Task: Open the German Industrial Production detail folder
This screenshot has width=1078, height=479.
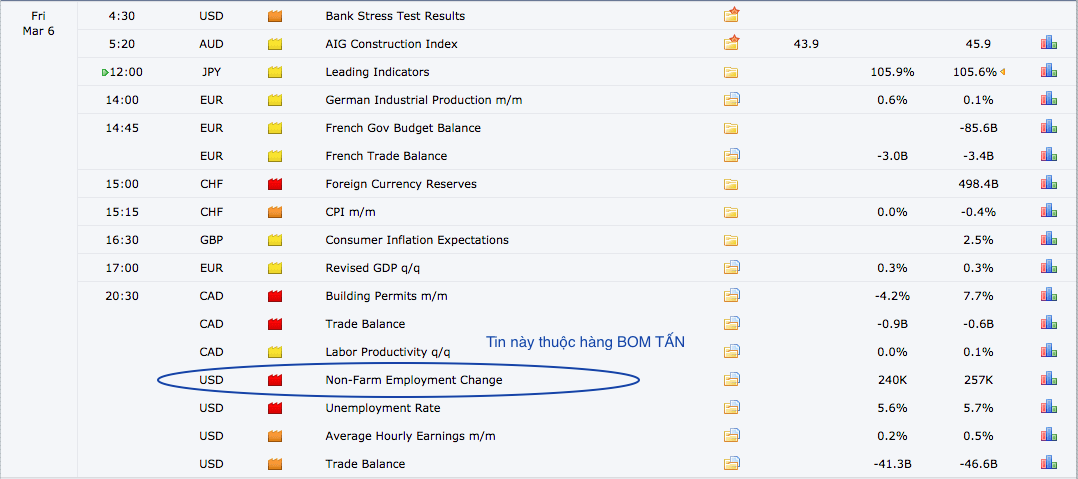Action: click(x=731, y=100)
